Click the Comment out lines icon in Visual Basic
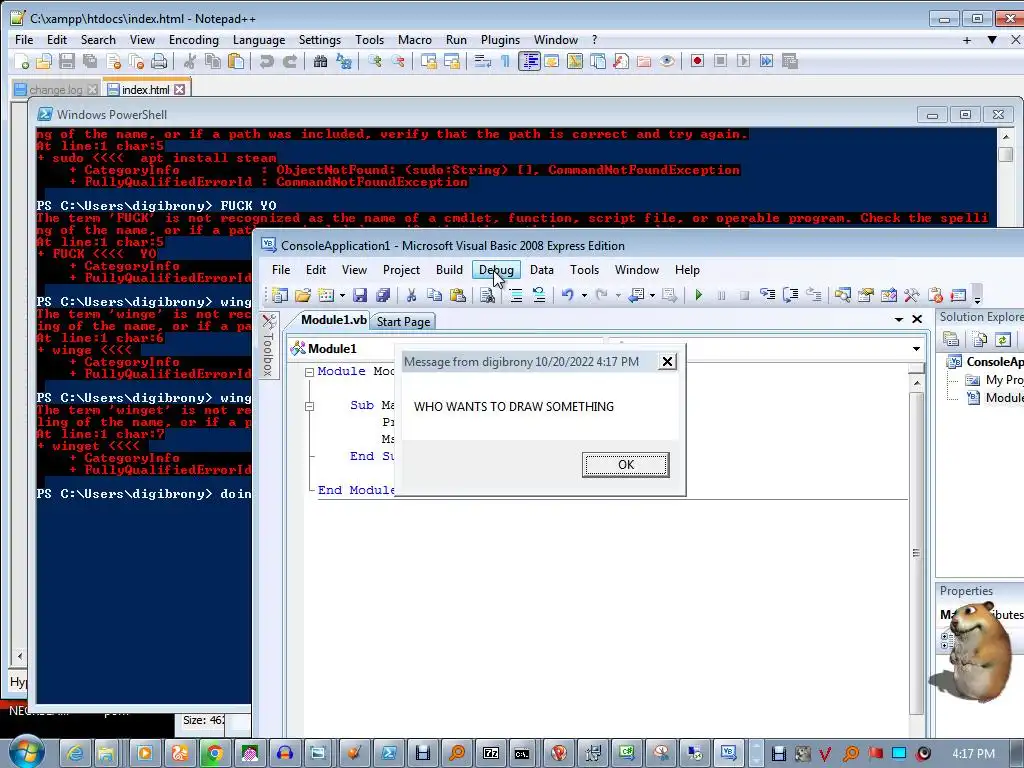Image resolution: width=1024 pixels, height=768 pixels. [516, 295]
